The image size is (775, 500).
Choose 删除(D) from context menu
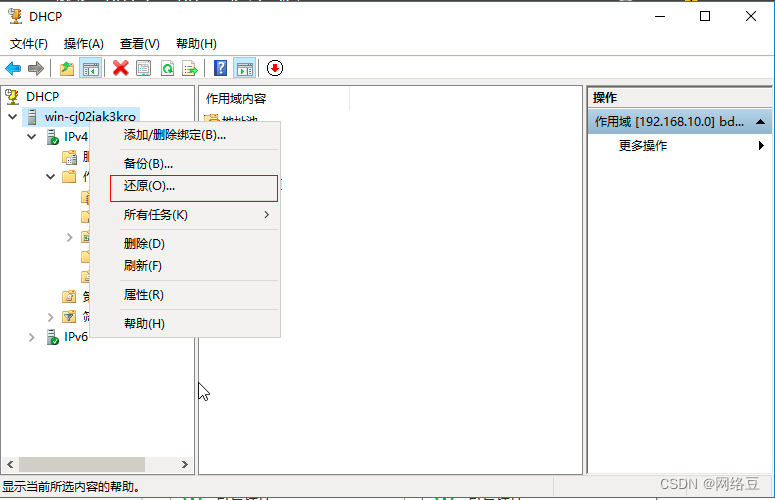tap(185, 244)
